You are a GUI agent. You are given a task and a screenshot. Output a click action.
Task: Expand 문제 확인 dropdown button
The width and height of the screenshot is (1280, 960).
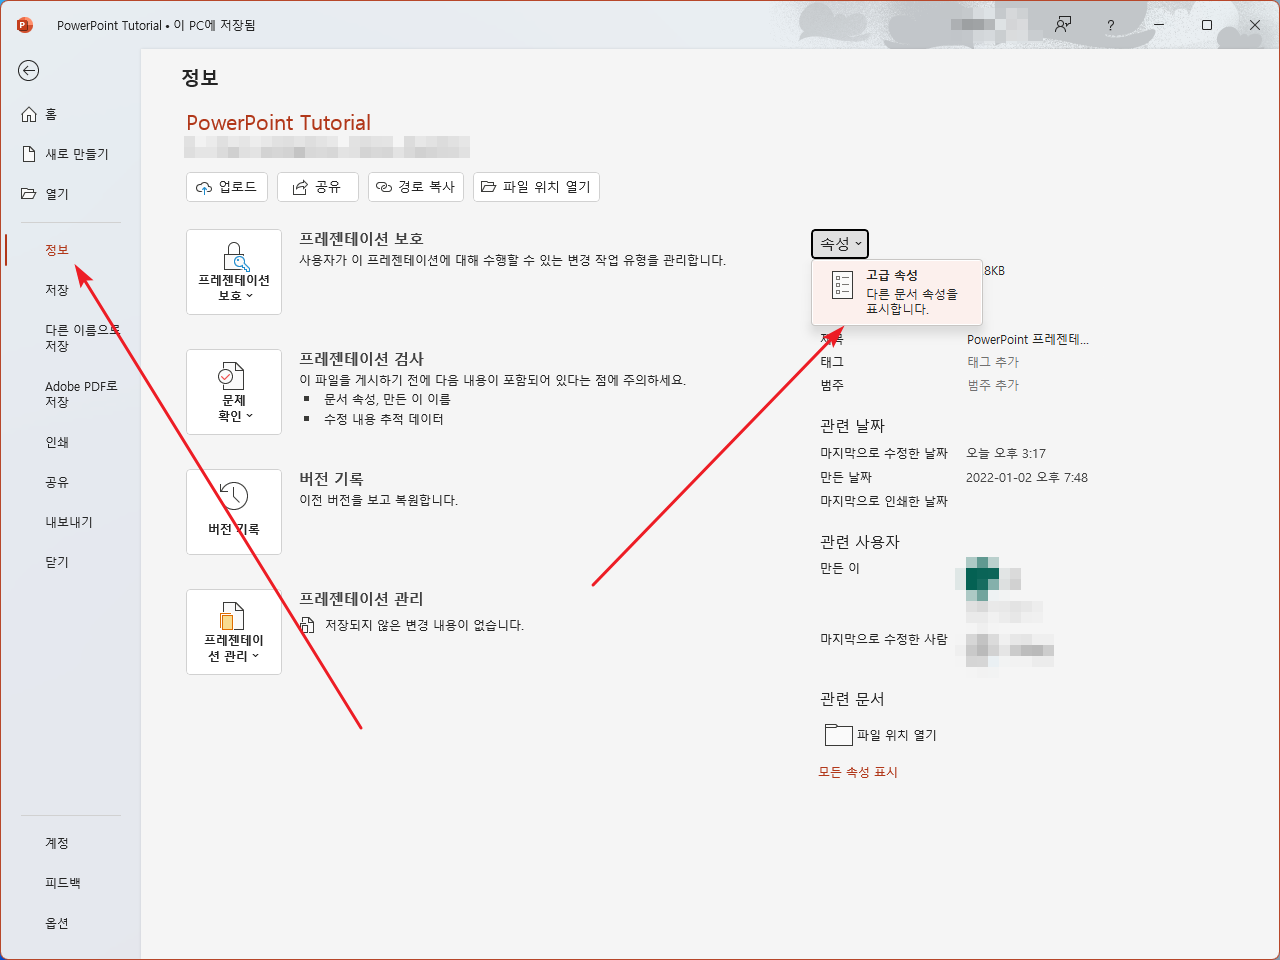(234, 392)
